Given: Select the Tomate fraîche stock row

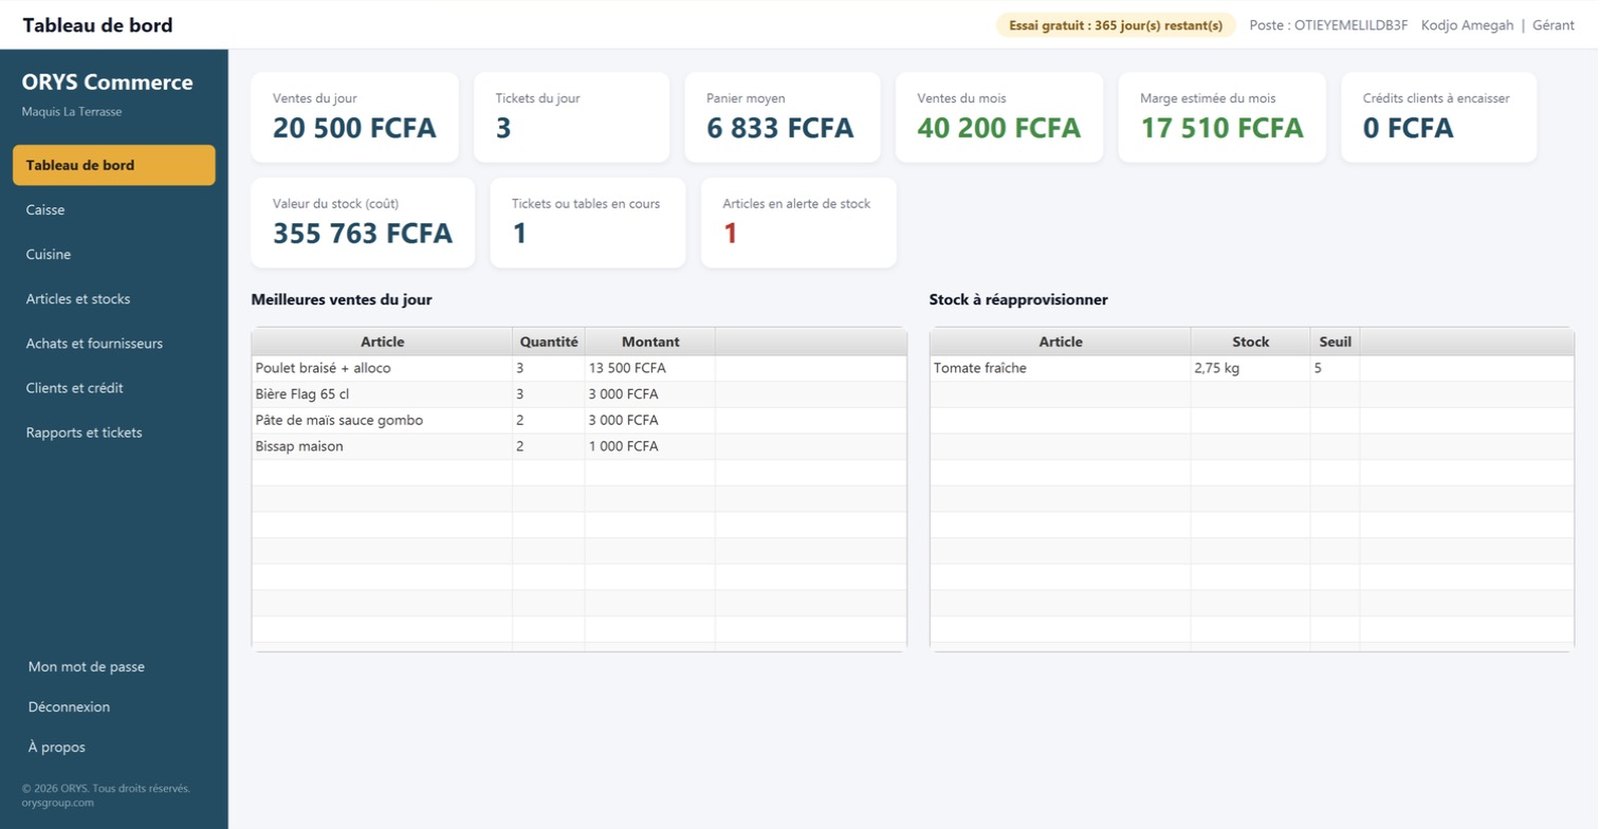Looking at the screenshot, I should [x=1252, y=368].
